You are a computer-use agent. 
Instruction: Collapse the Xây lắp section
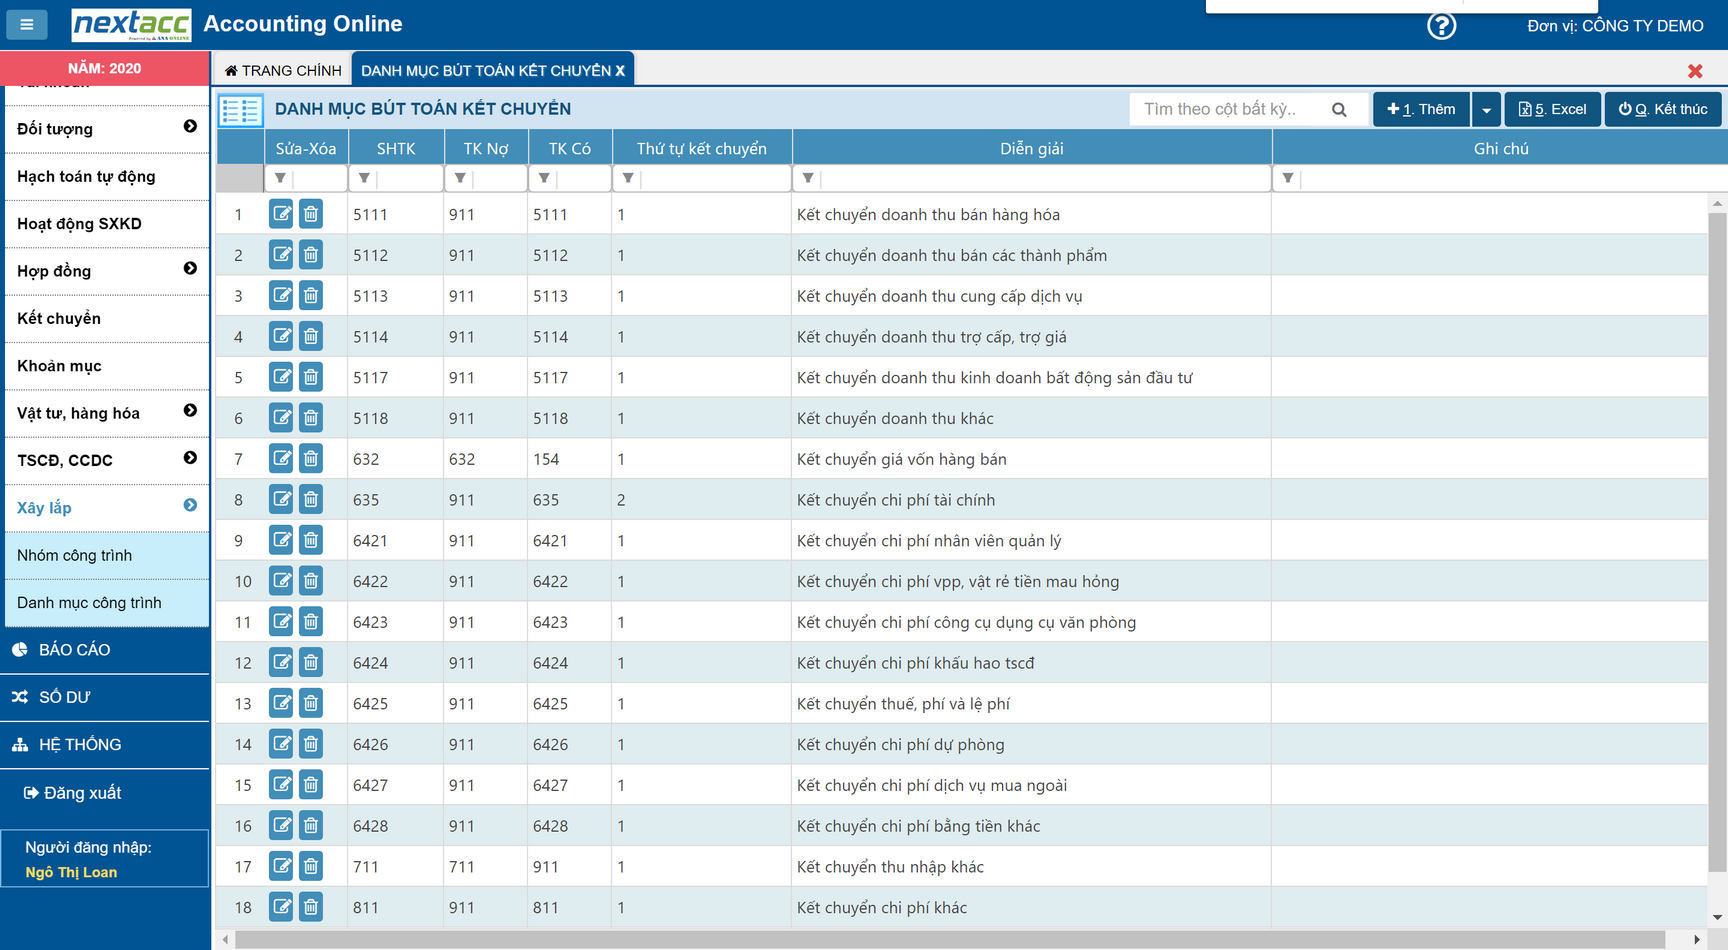pos(190,506)
